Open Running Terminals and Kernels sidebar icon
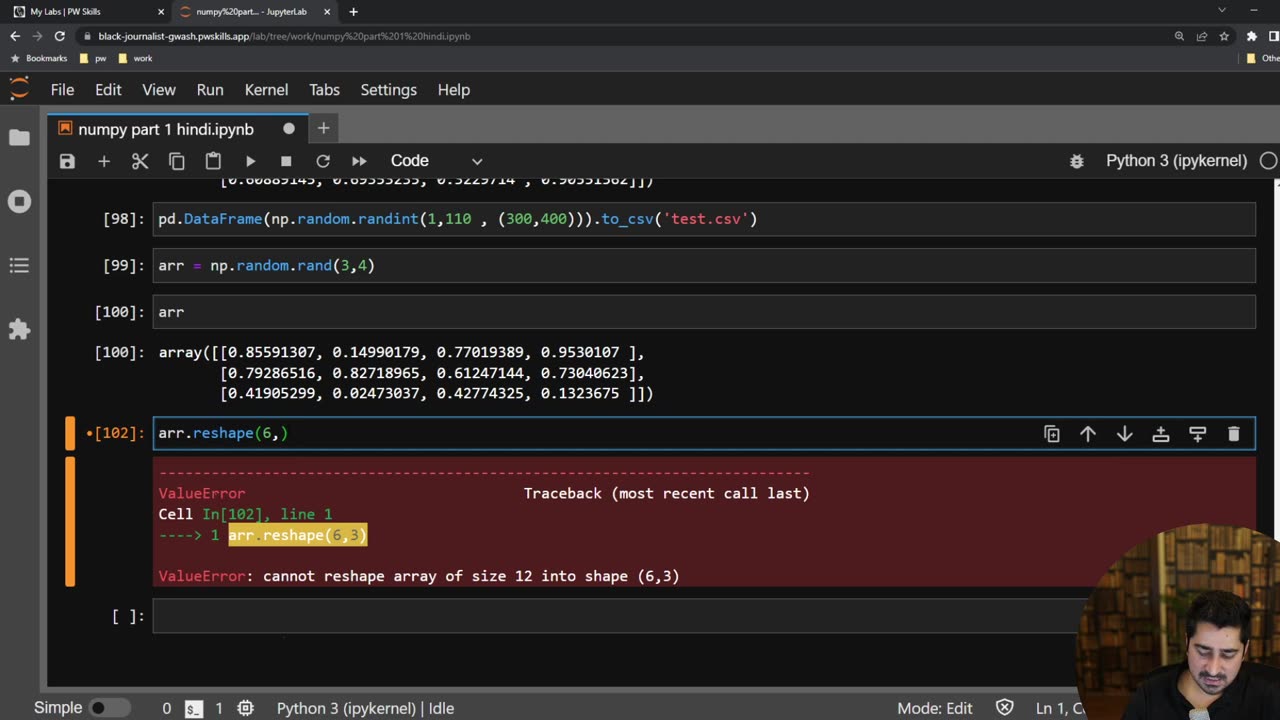Image resolution: width=1280 pixels, height=720 pixels. point(19,202)
